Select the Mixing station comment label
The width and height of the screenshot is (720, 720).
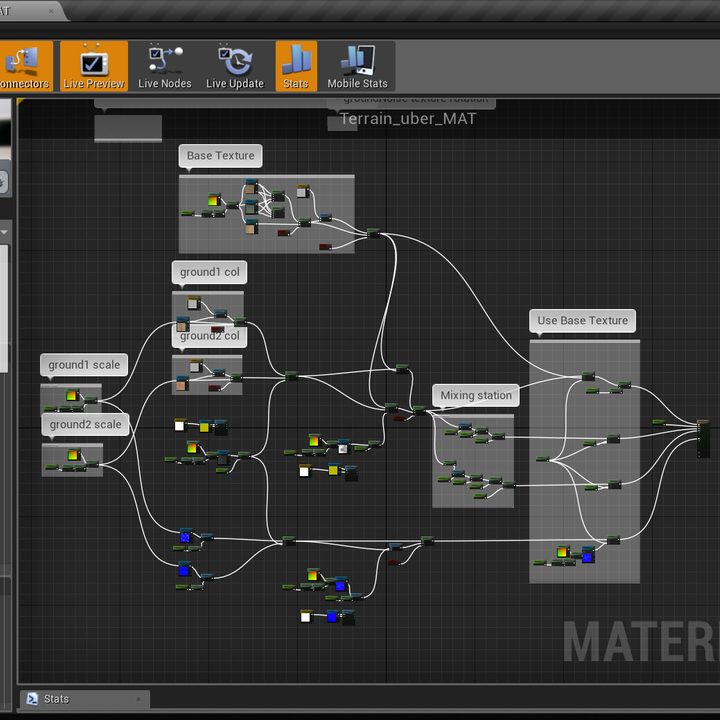click(x=476, y=395)
